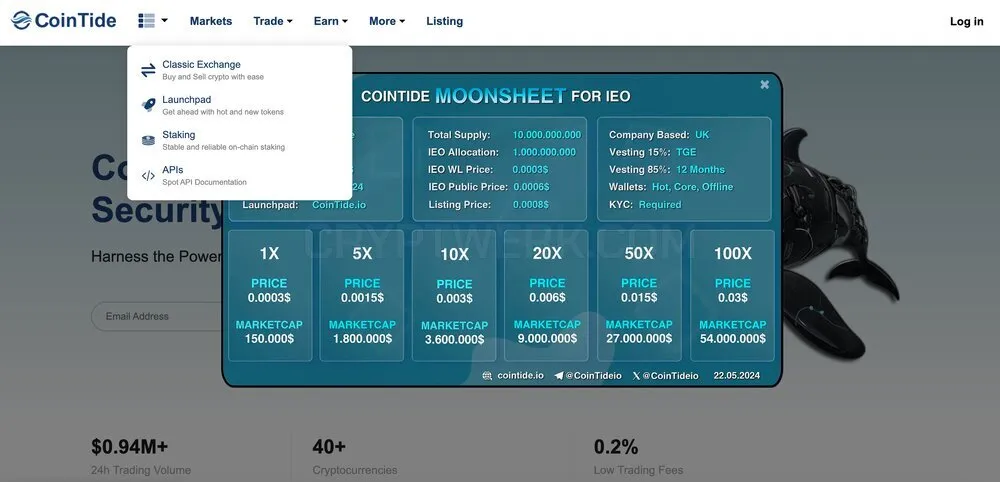Expand the Trade dropdown
This screenshot has width=1000, height=482.
coord(273,21)
